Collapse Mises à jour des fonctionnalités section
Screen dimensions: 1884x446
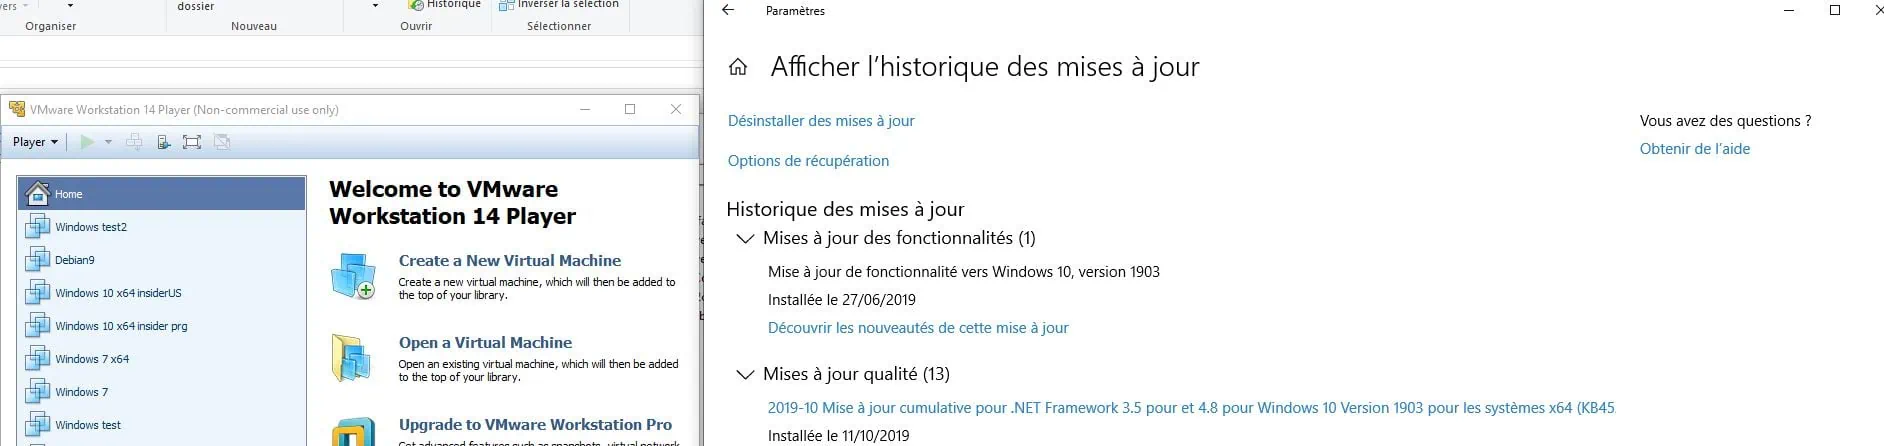pyautogui.click(x=744, y=239)
